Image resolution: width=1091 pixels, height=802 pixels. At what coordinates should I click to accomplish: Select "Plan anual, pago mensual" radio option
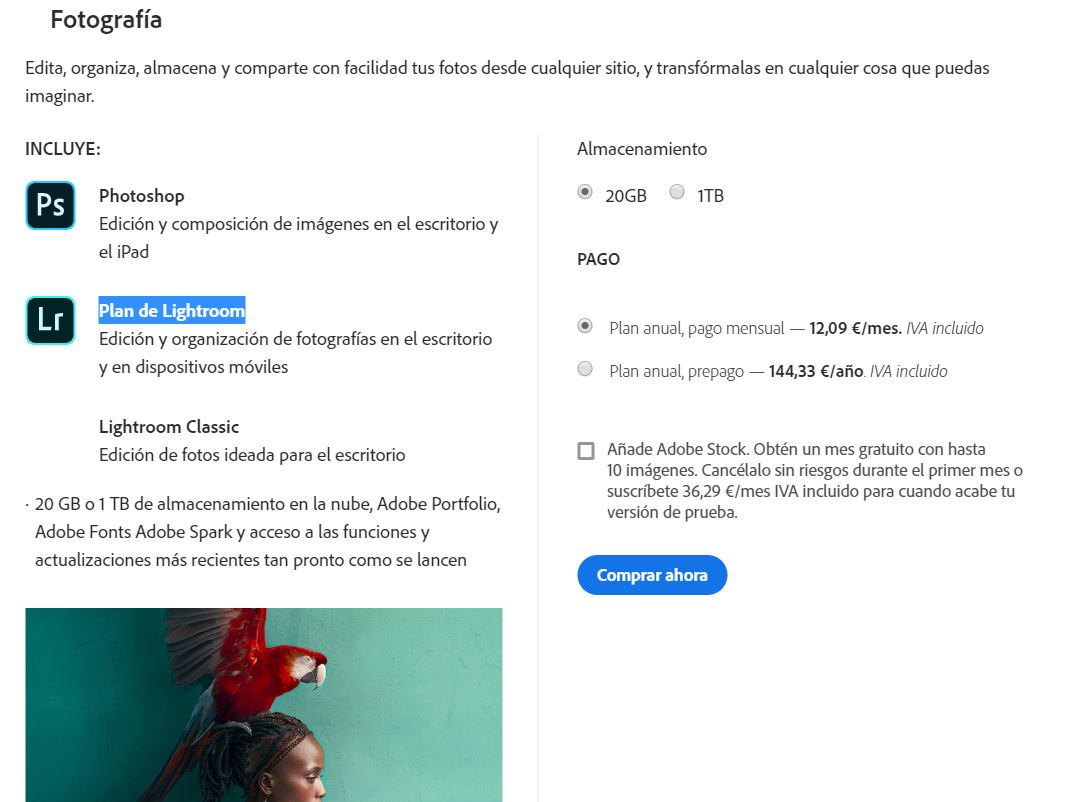tap(585, 326)
